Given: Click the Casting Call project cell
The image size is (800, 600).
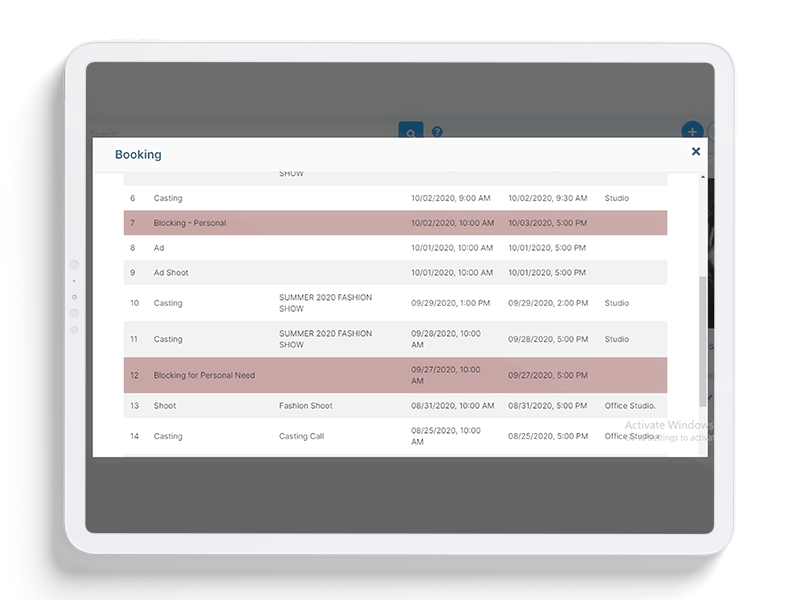Looking at the screenshot, I should coord(301,436).
